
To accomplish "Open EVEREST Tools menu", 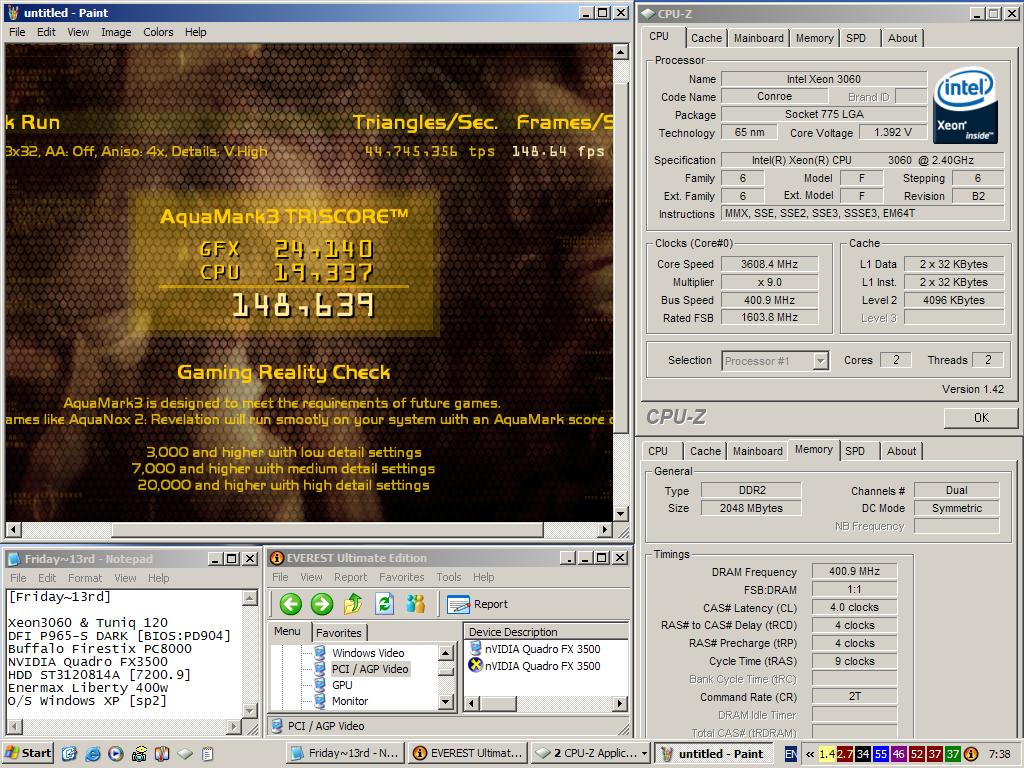I will [449, 577].
